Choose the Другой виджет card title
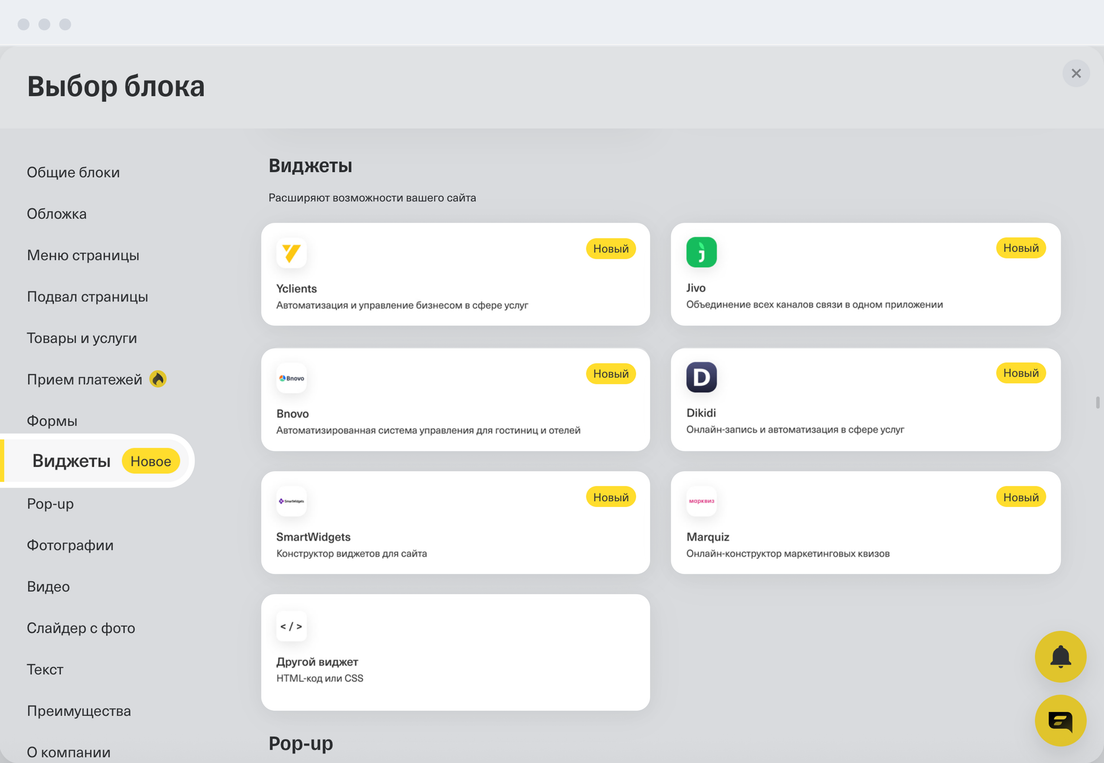Image resolution: width=1104 pixels, height=763 pixels. pyautogui.click(x=317, y=662)
